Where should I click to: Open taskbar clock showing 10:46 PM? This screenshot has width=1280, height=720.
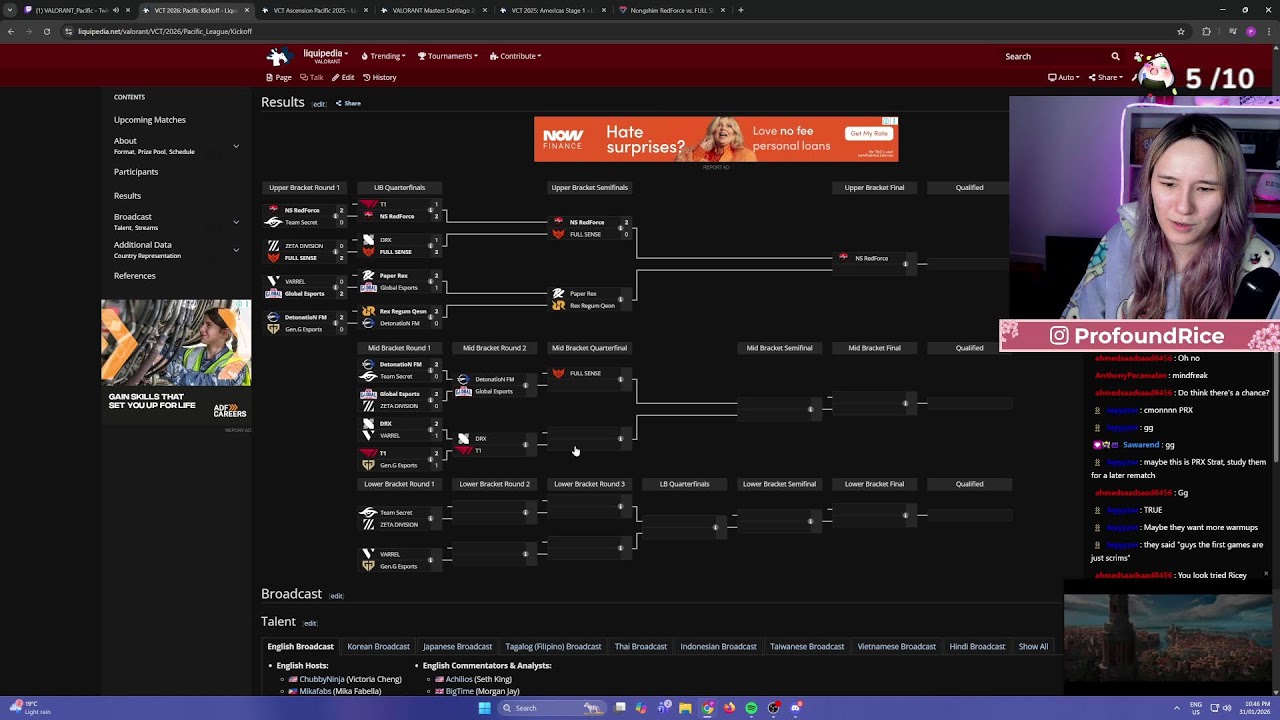click(1257, 708)
